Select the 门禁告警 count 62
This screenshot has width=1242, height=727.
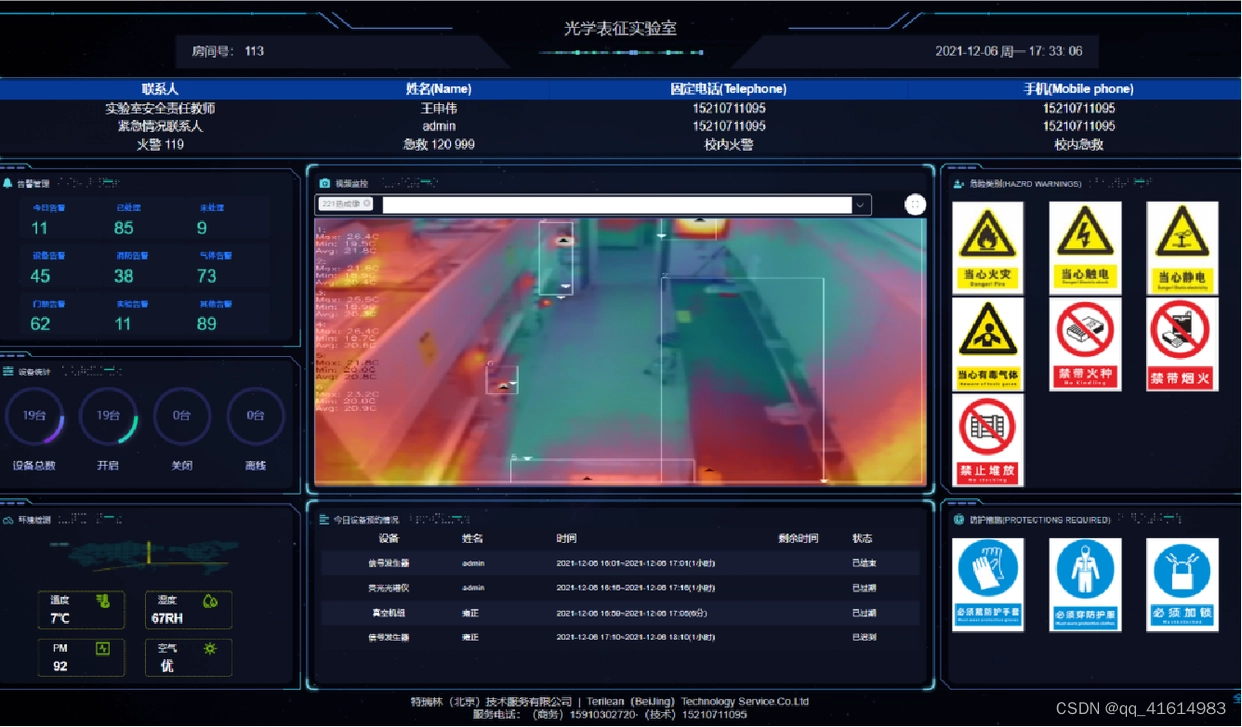[x=41, y=324]
